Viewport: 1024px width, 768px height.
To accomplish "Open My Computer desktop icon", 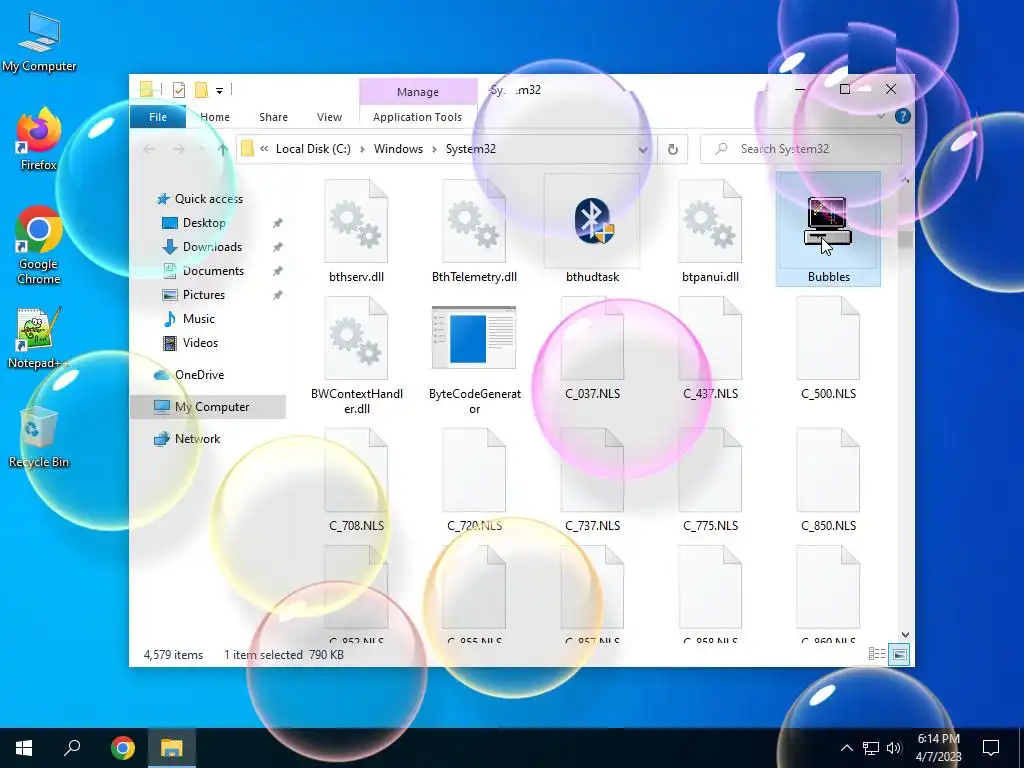I will [39, 42].
